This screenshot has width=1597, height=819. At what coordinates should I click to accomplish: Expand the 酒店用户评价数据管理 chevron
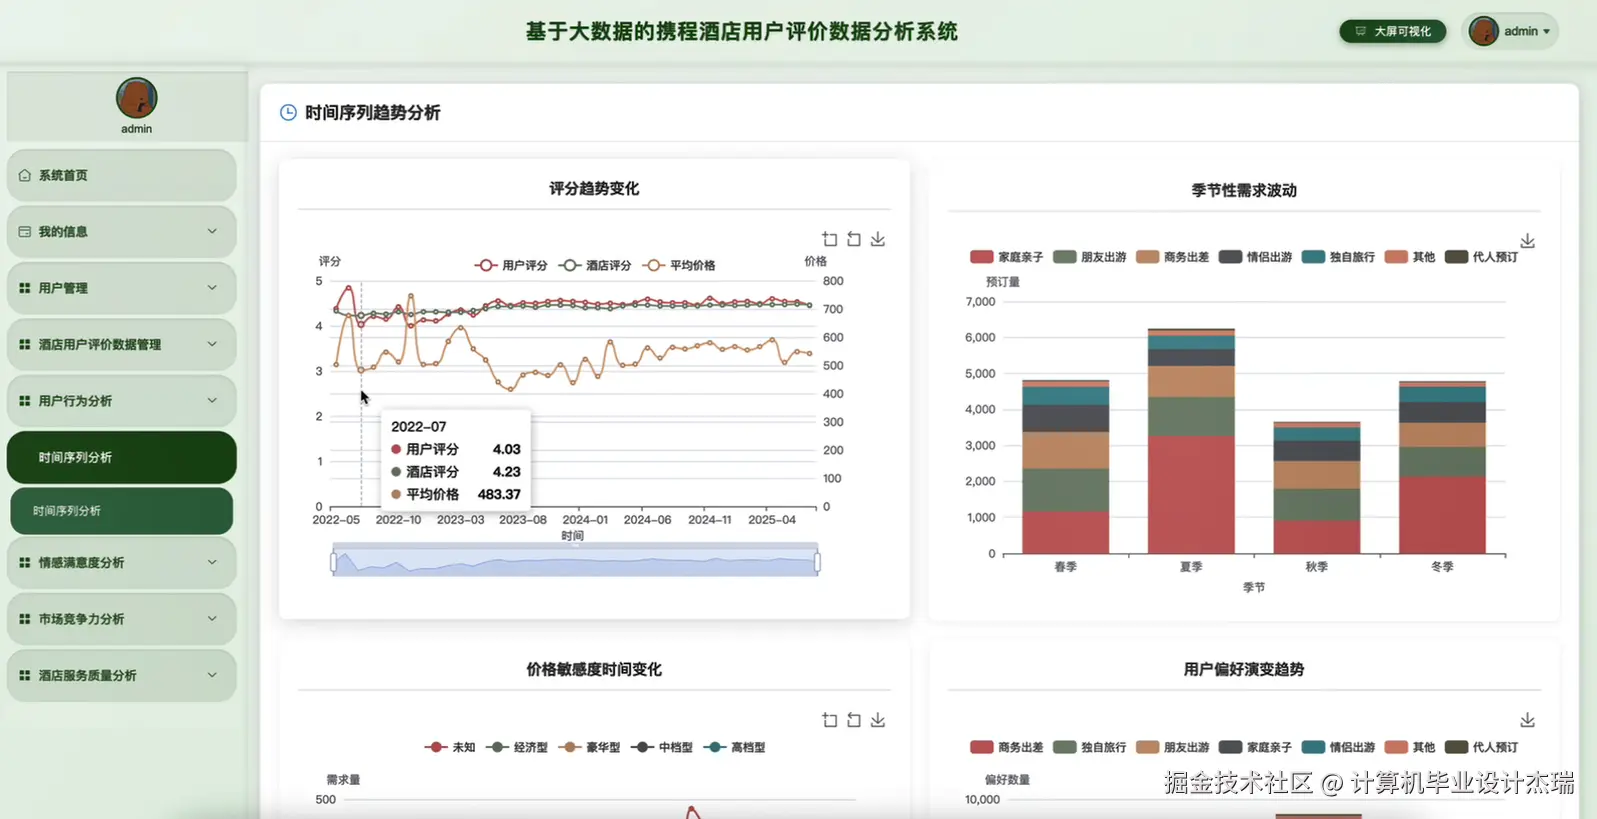[212, 344]
